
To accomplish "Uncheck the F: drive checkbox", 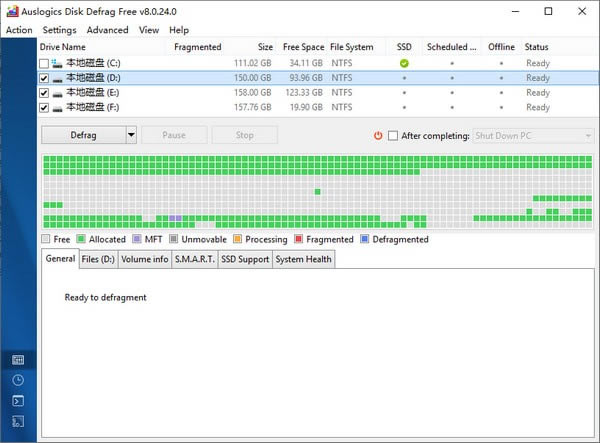I will tap(44, 108).
